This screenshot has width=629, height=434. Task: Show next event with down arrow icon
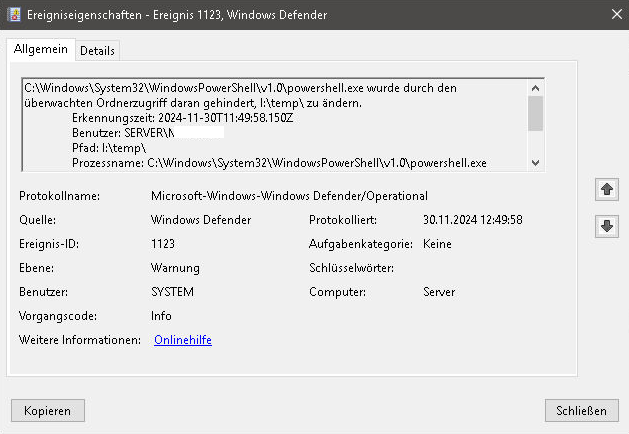pyautogui.click(x=607, y=226)
